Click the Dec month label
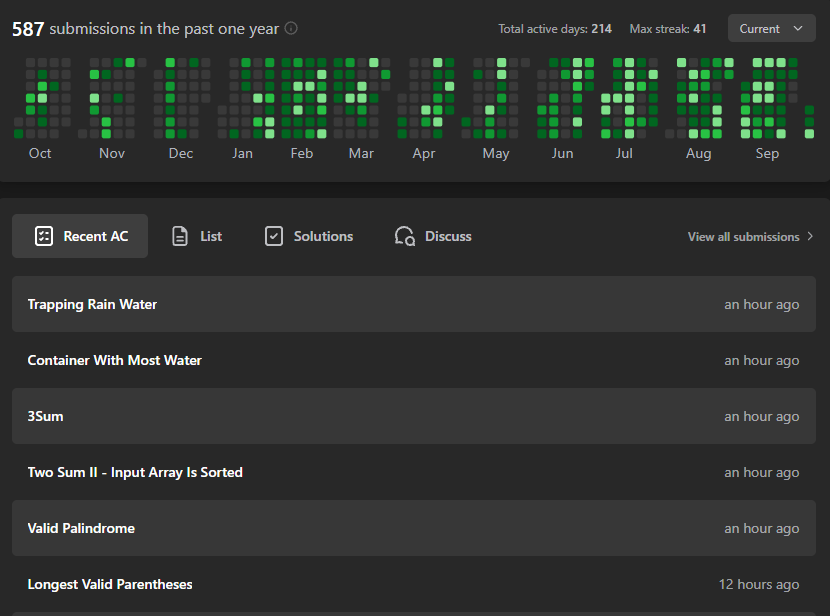 point(181,153)
